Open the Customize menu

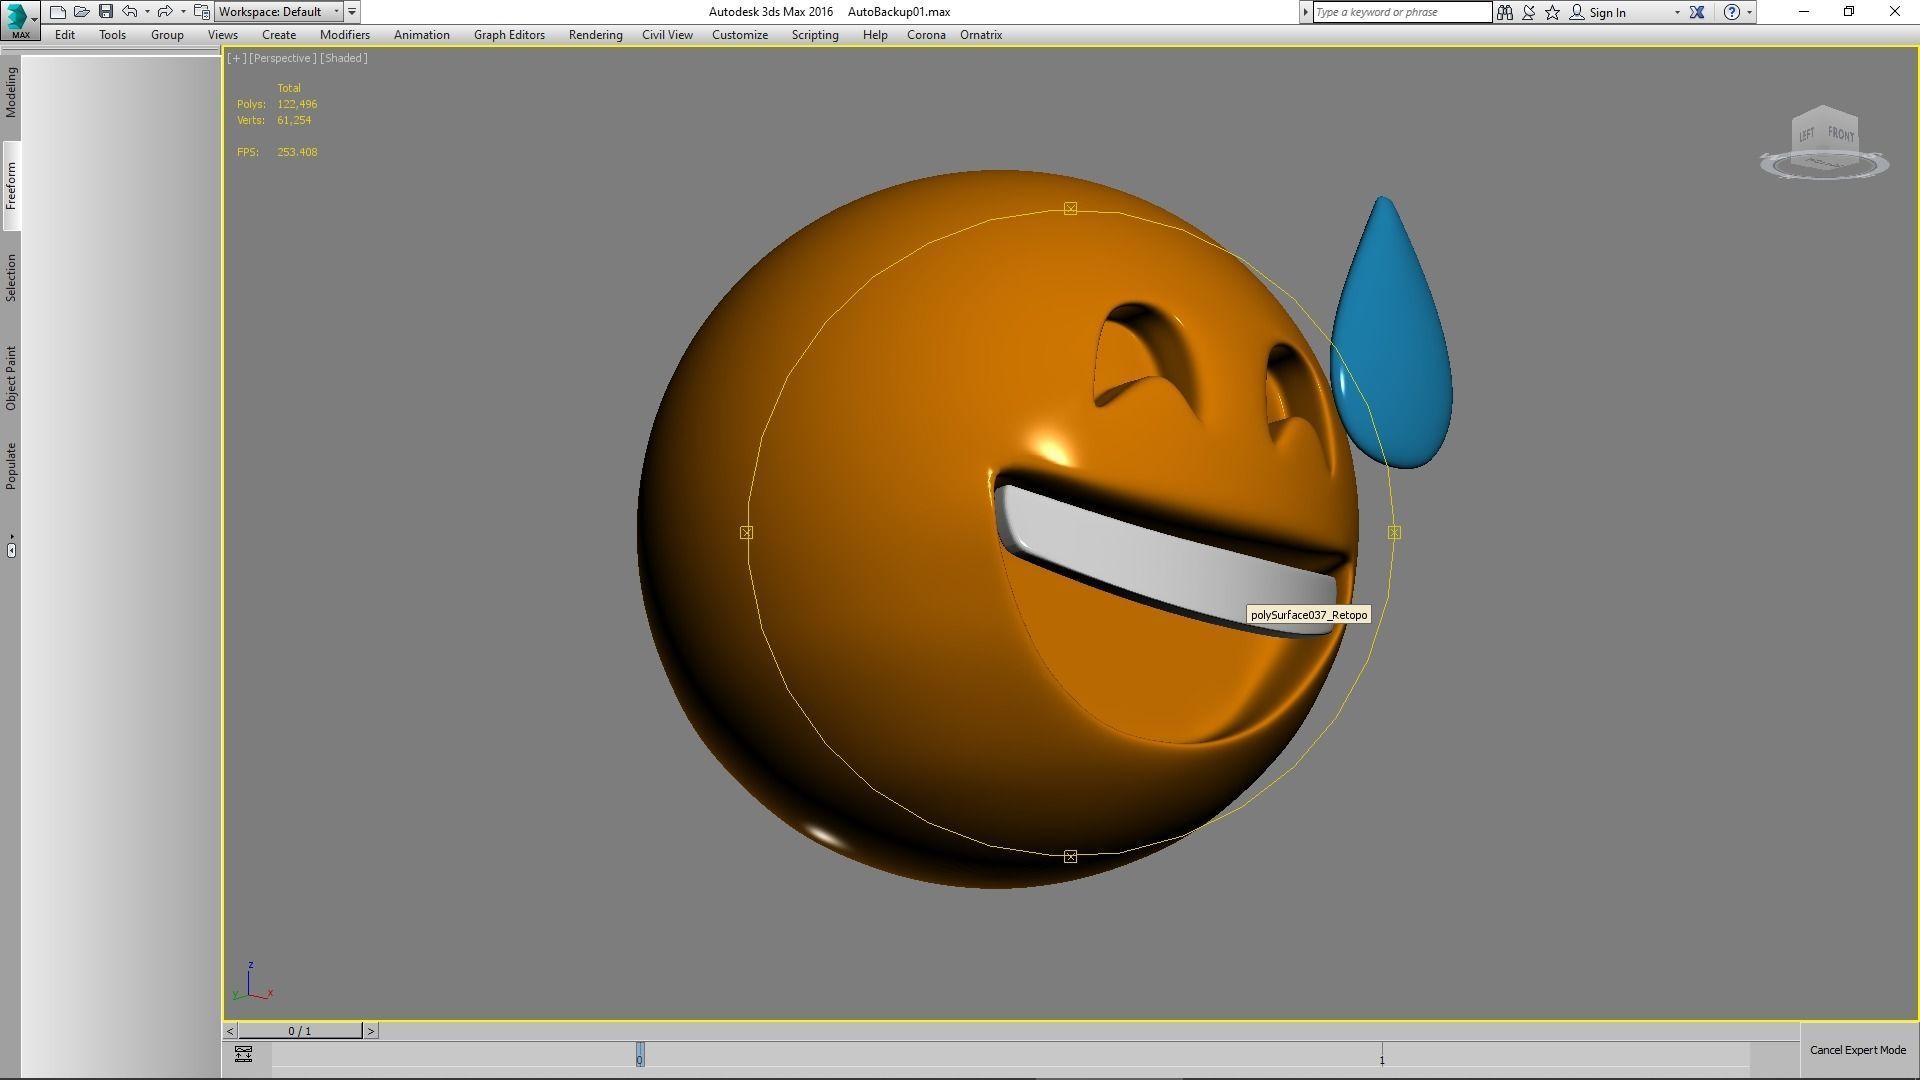(740, 35)
